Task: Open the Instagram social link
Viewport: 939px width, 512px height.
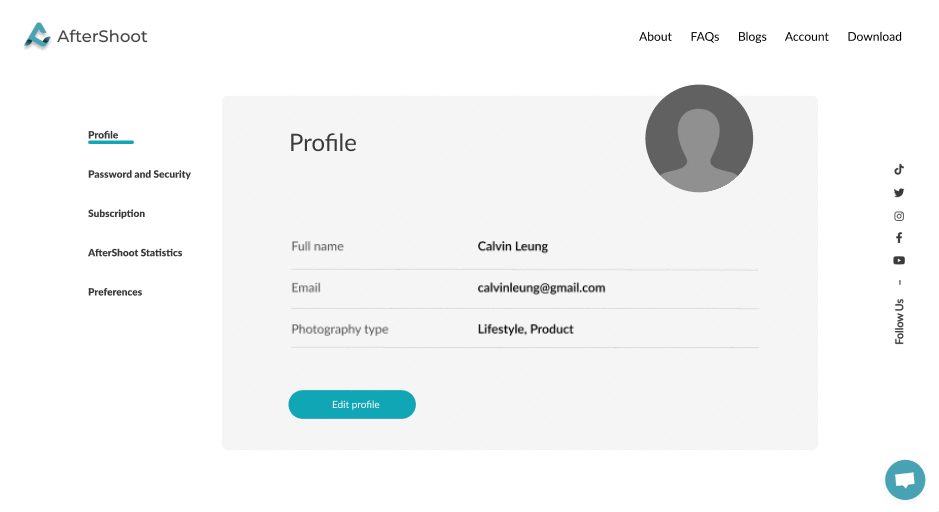Action: (899, 216)
